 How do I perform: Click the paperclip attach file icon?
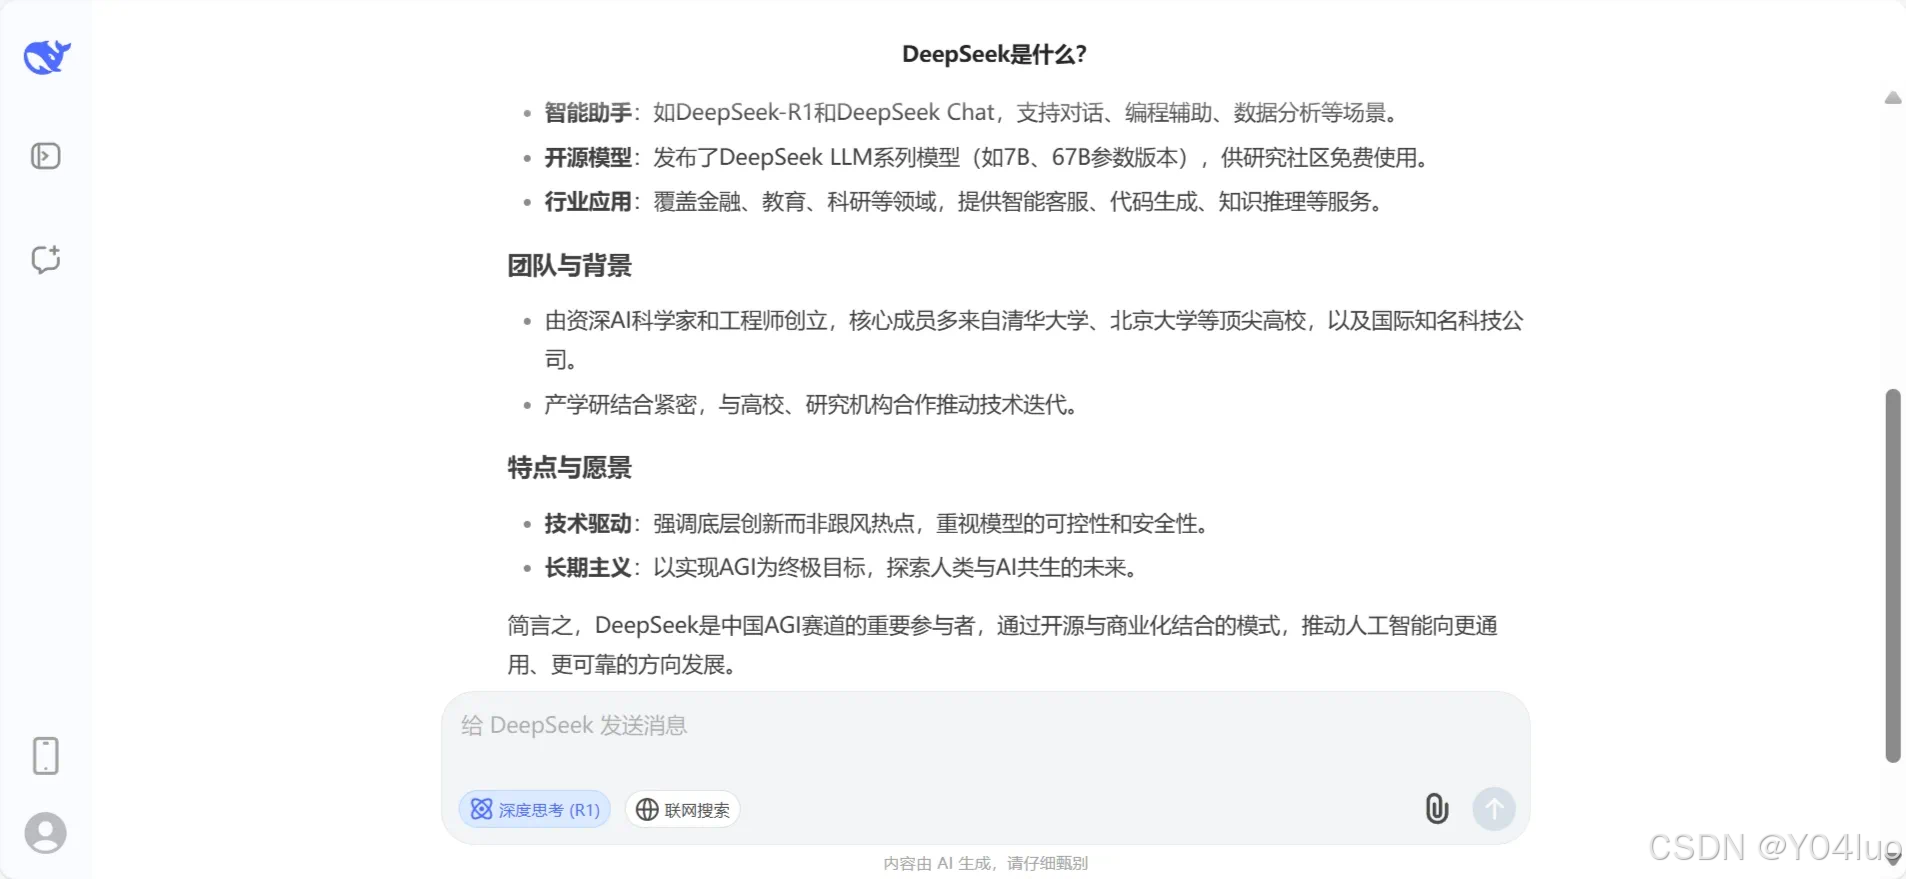click(x=1437, y=808)
